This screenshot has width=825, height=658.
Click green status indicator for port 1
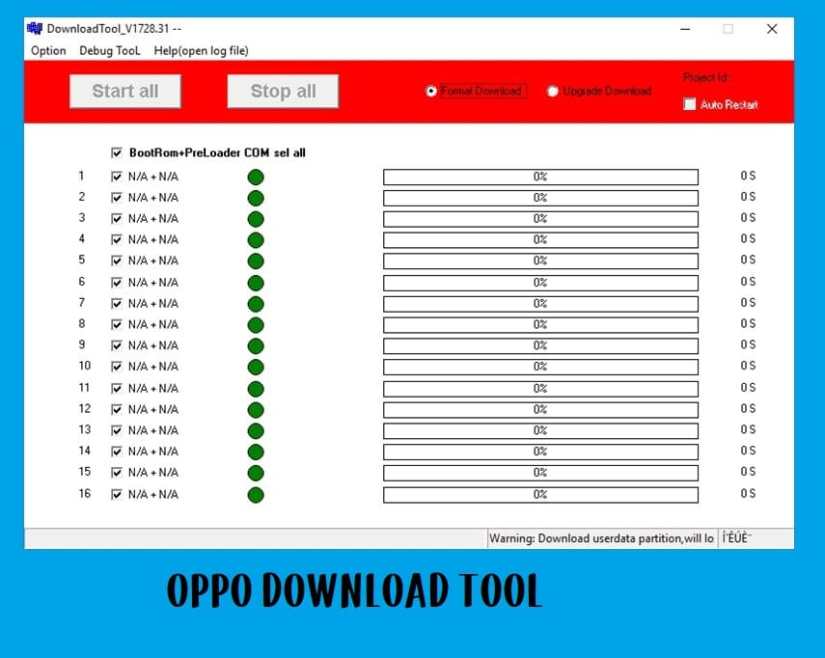tap(256, 177)
